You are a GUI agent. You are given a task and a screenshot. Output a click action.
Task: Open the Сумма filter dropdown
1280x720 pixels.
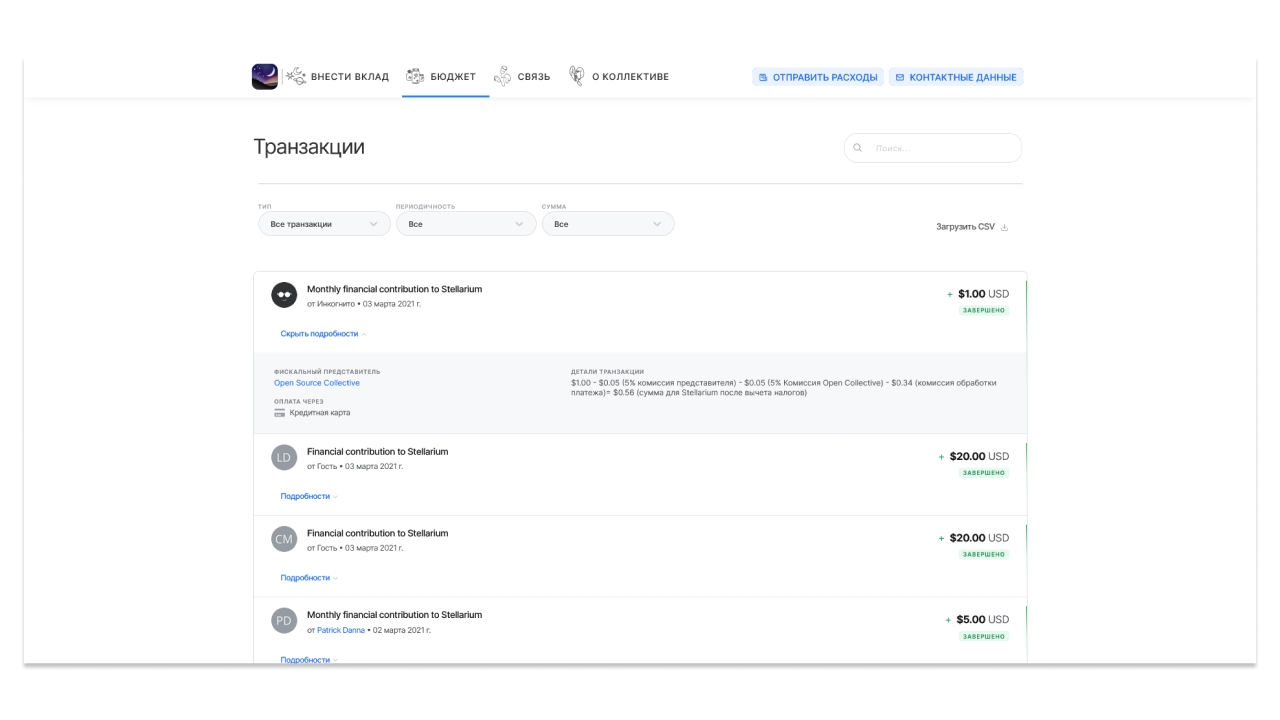[607, 224]
